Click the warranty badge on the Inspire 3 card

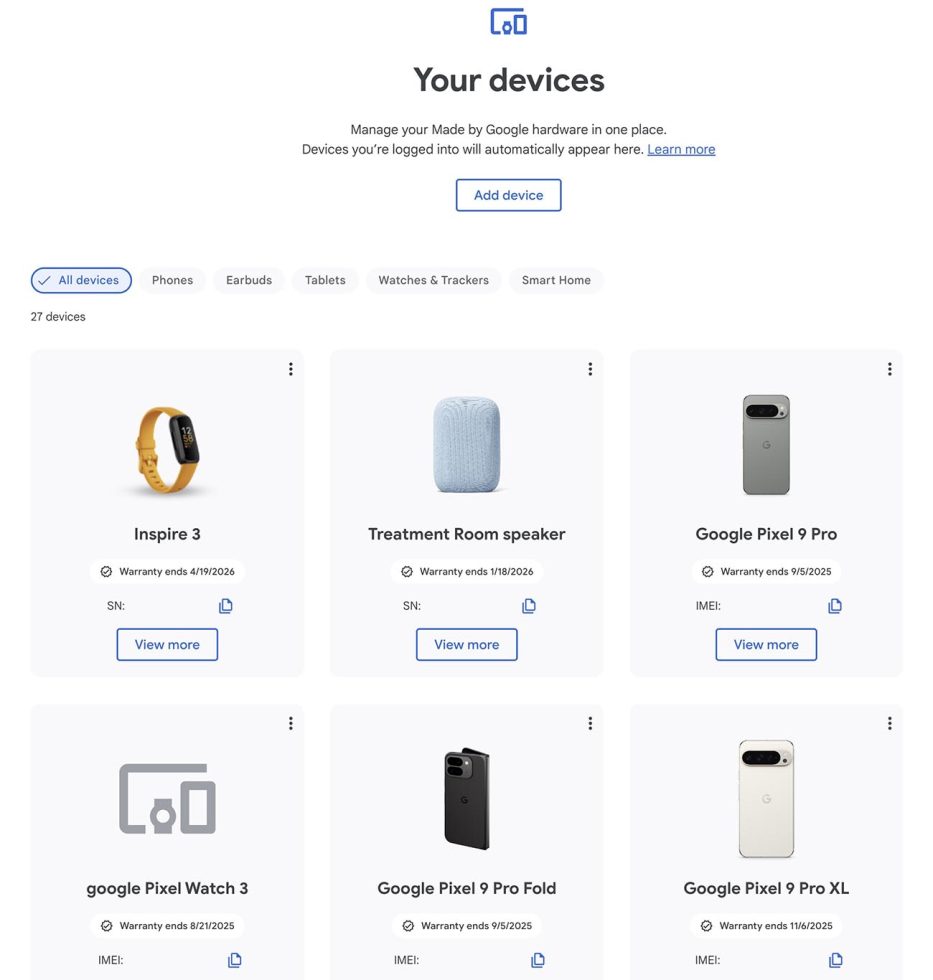pyautogui.click(x=167, y=571)
